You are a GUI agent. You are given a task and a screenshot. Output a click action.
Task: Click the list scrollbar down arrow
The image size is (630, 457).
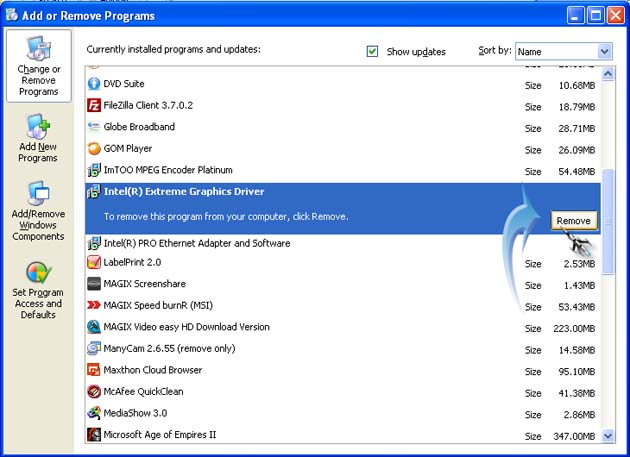pyautogui.click(x=608, y=436)
